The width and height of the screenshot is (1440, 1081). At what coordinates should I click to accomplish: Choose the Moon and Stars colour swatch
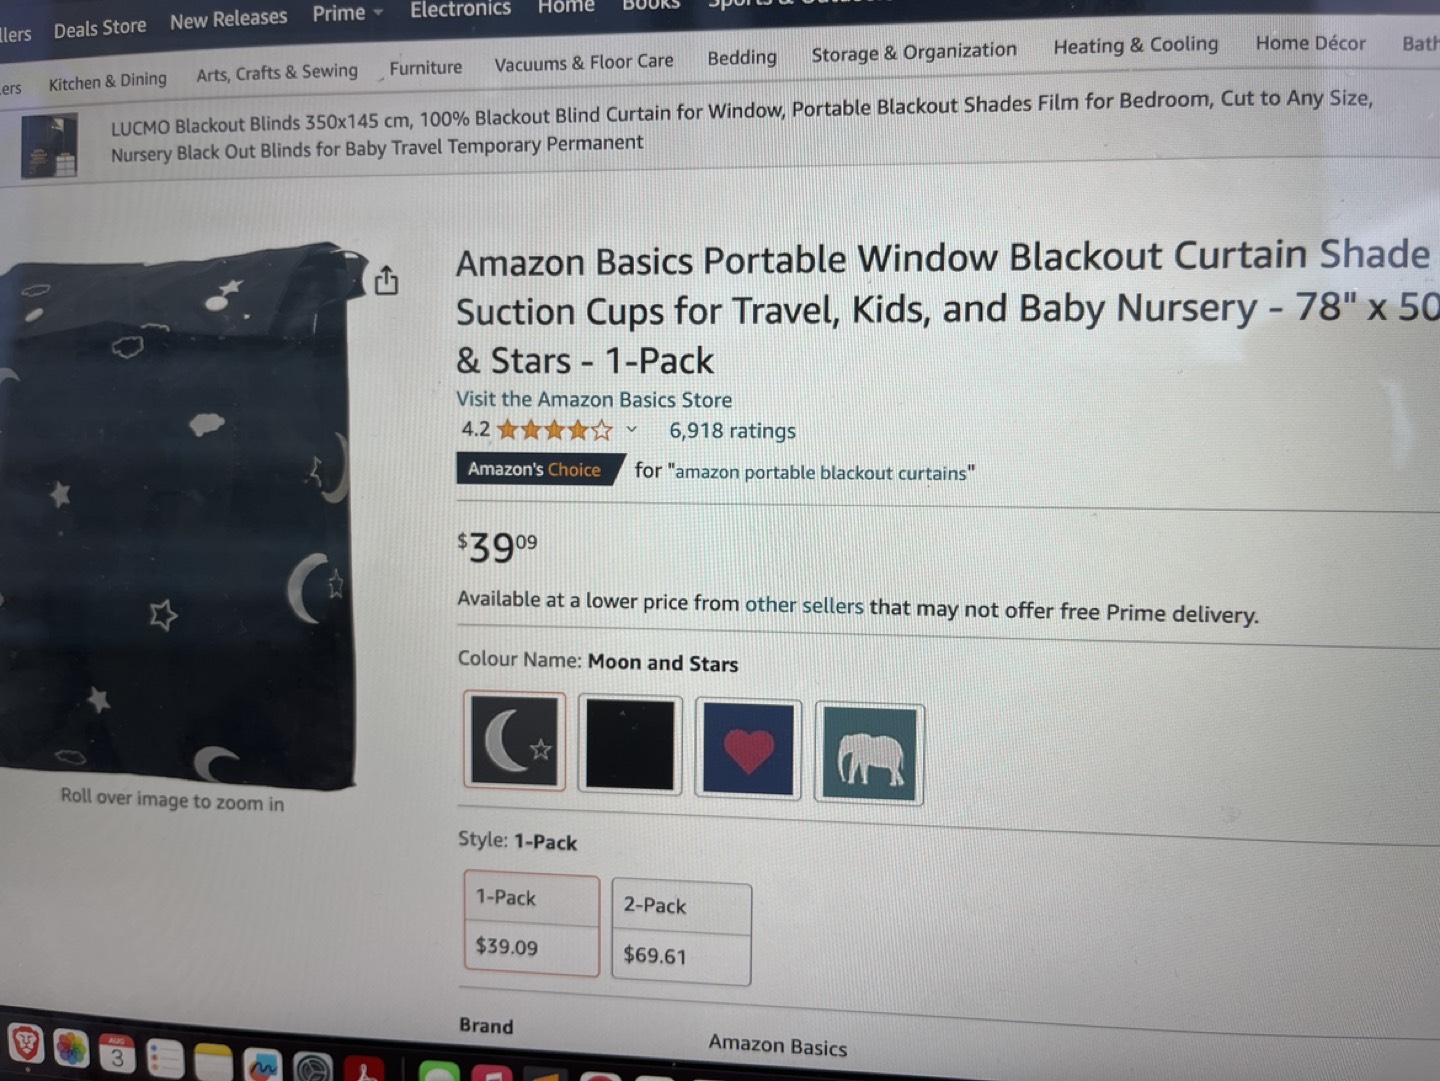515,740
